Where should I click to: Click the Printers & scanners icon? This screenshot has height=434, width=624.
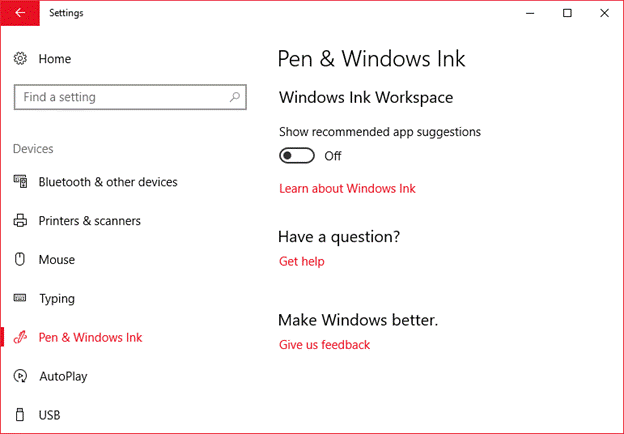[x=20, y=221]
